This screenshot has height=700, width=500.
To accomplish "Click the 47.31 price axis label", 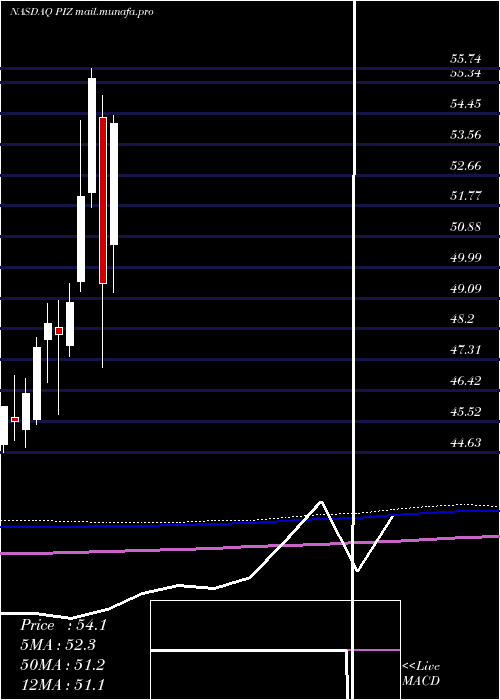I will (x=466, y=350).
